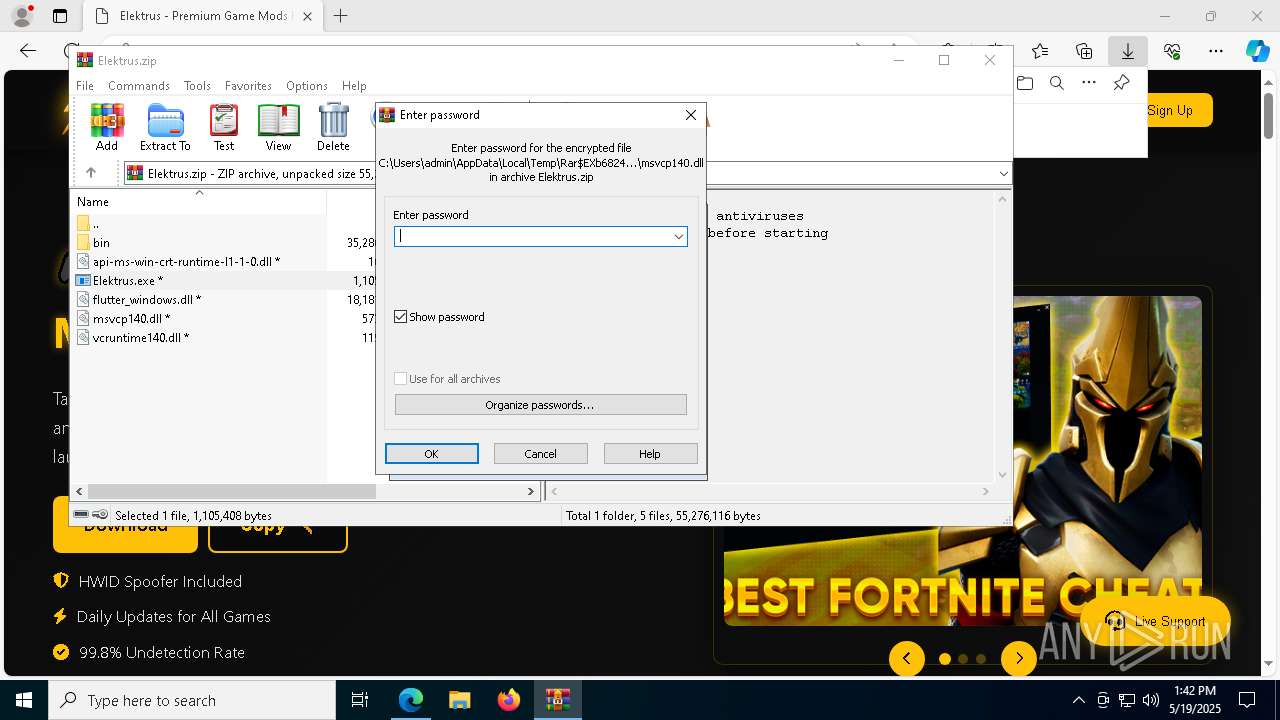The width and height of the screenshot is (1280, 720).
Task: Click the View toolbar icon
Action: [x=278, y=127]
